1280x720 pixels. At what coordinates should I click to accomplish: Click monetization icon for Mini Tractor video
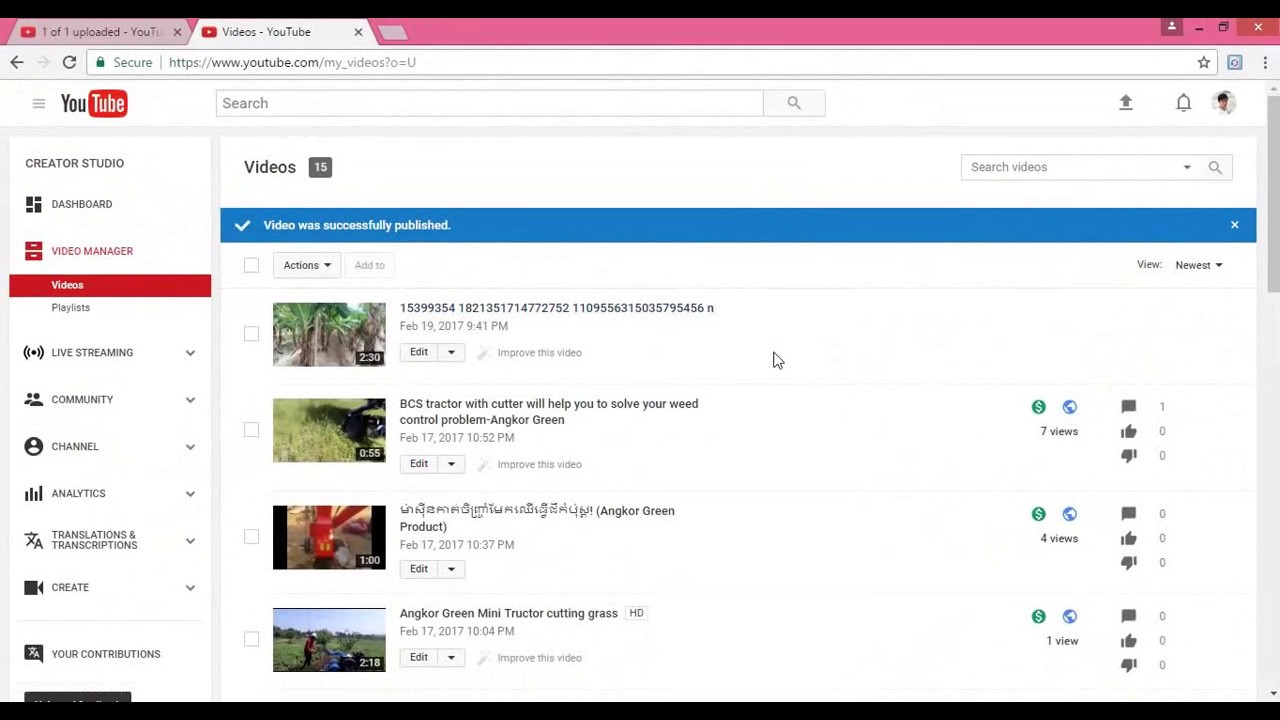click(x=1039, y=616)
